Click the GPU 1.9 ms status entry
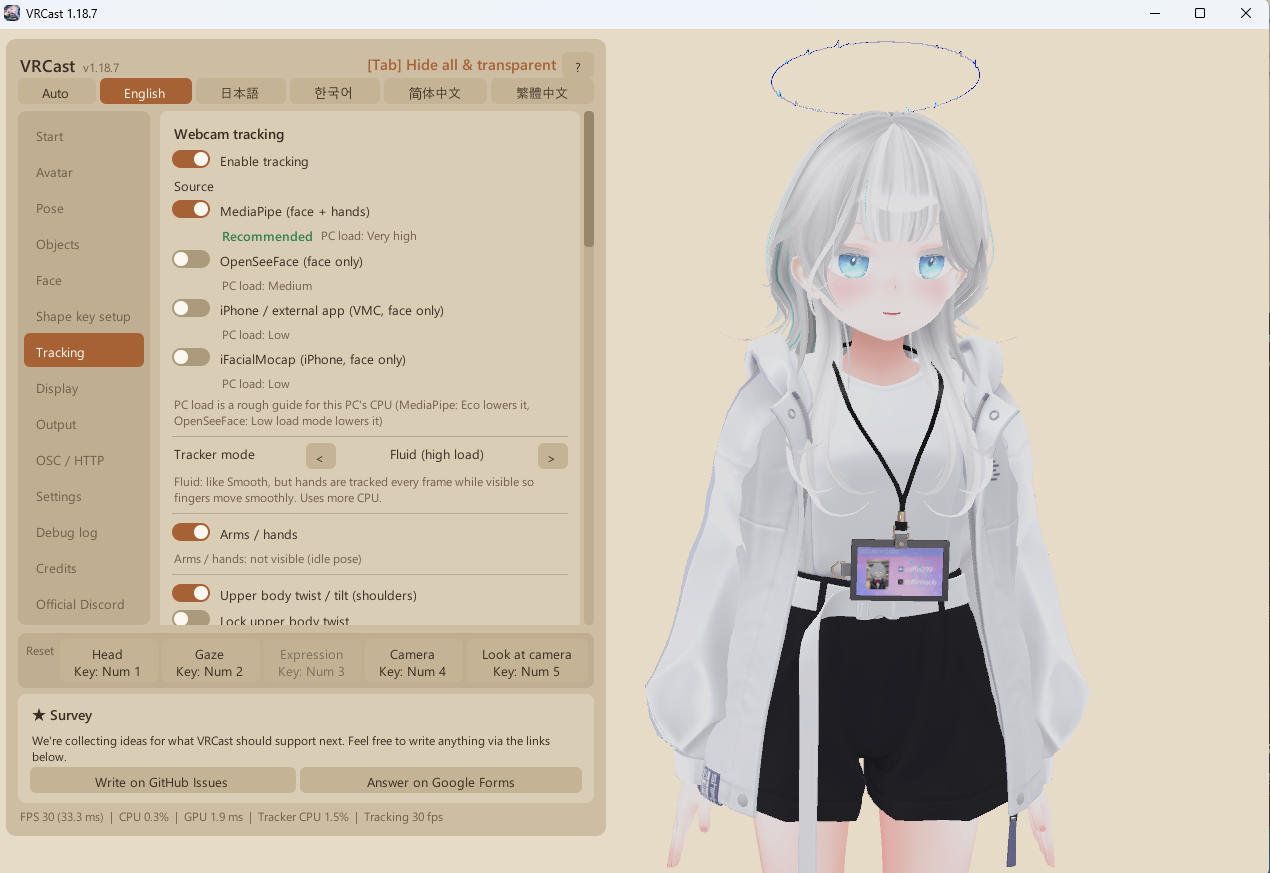This screenshot has height=873, width=1270. click(x=213, y=817)
